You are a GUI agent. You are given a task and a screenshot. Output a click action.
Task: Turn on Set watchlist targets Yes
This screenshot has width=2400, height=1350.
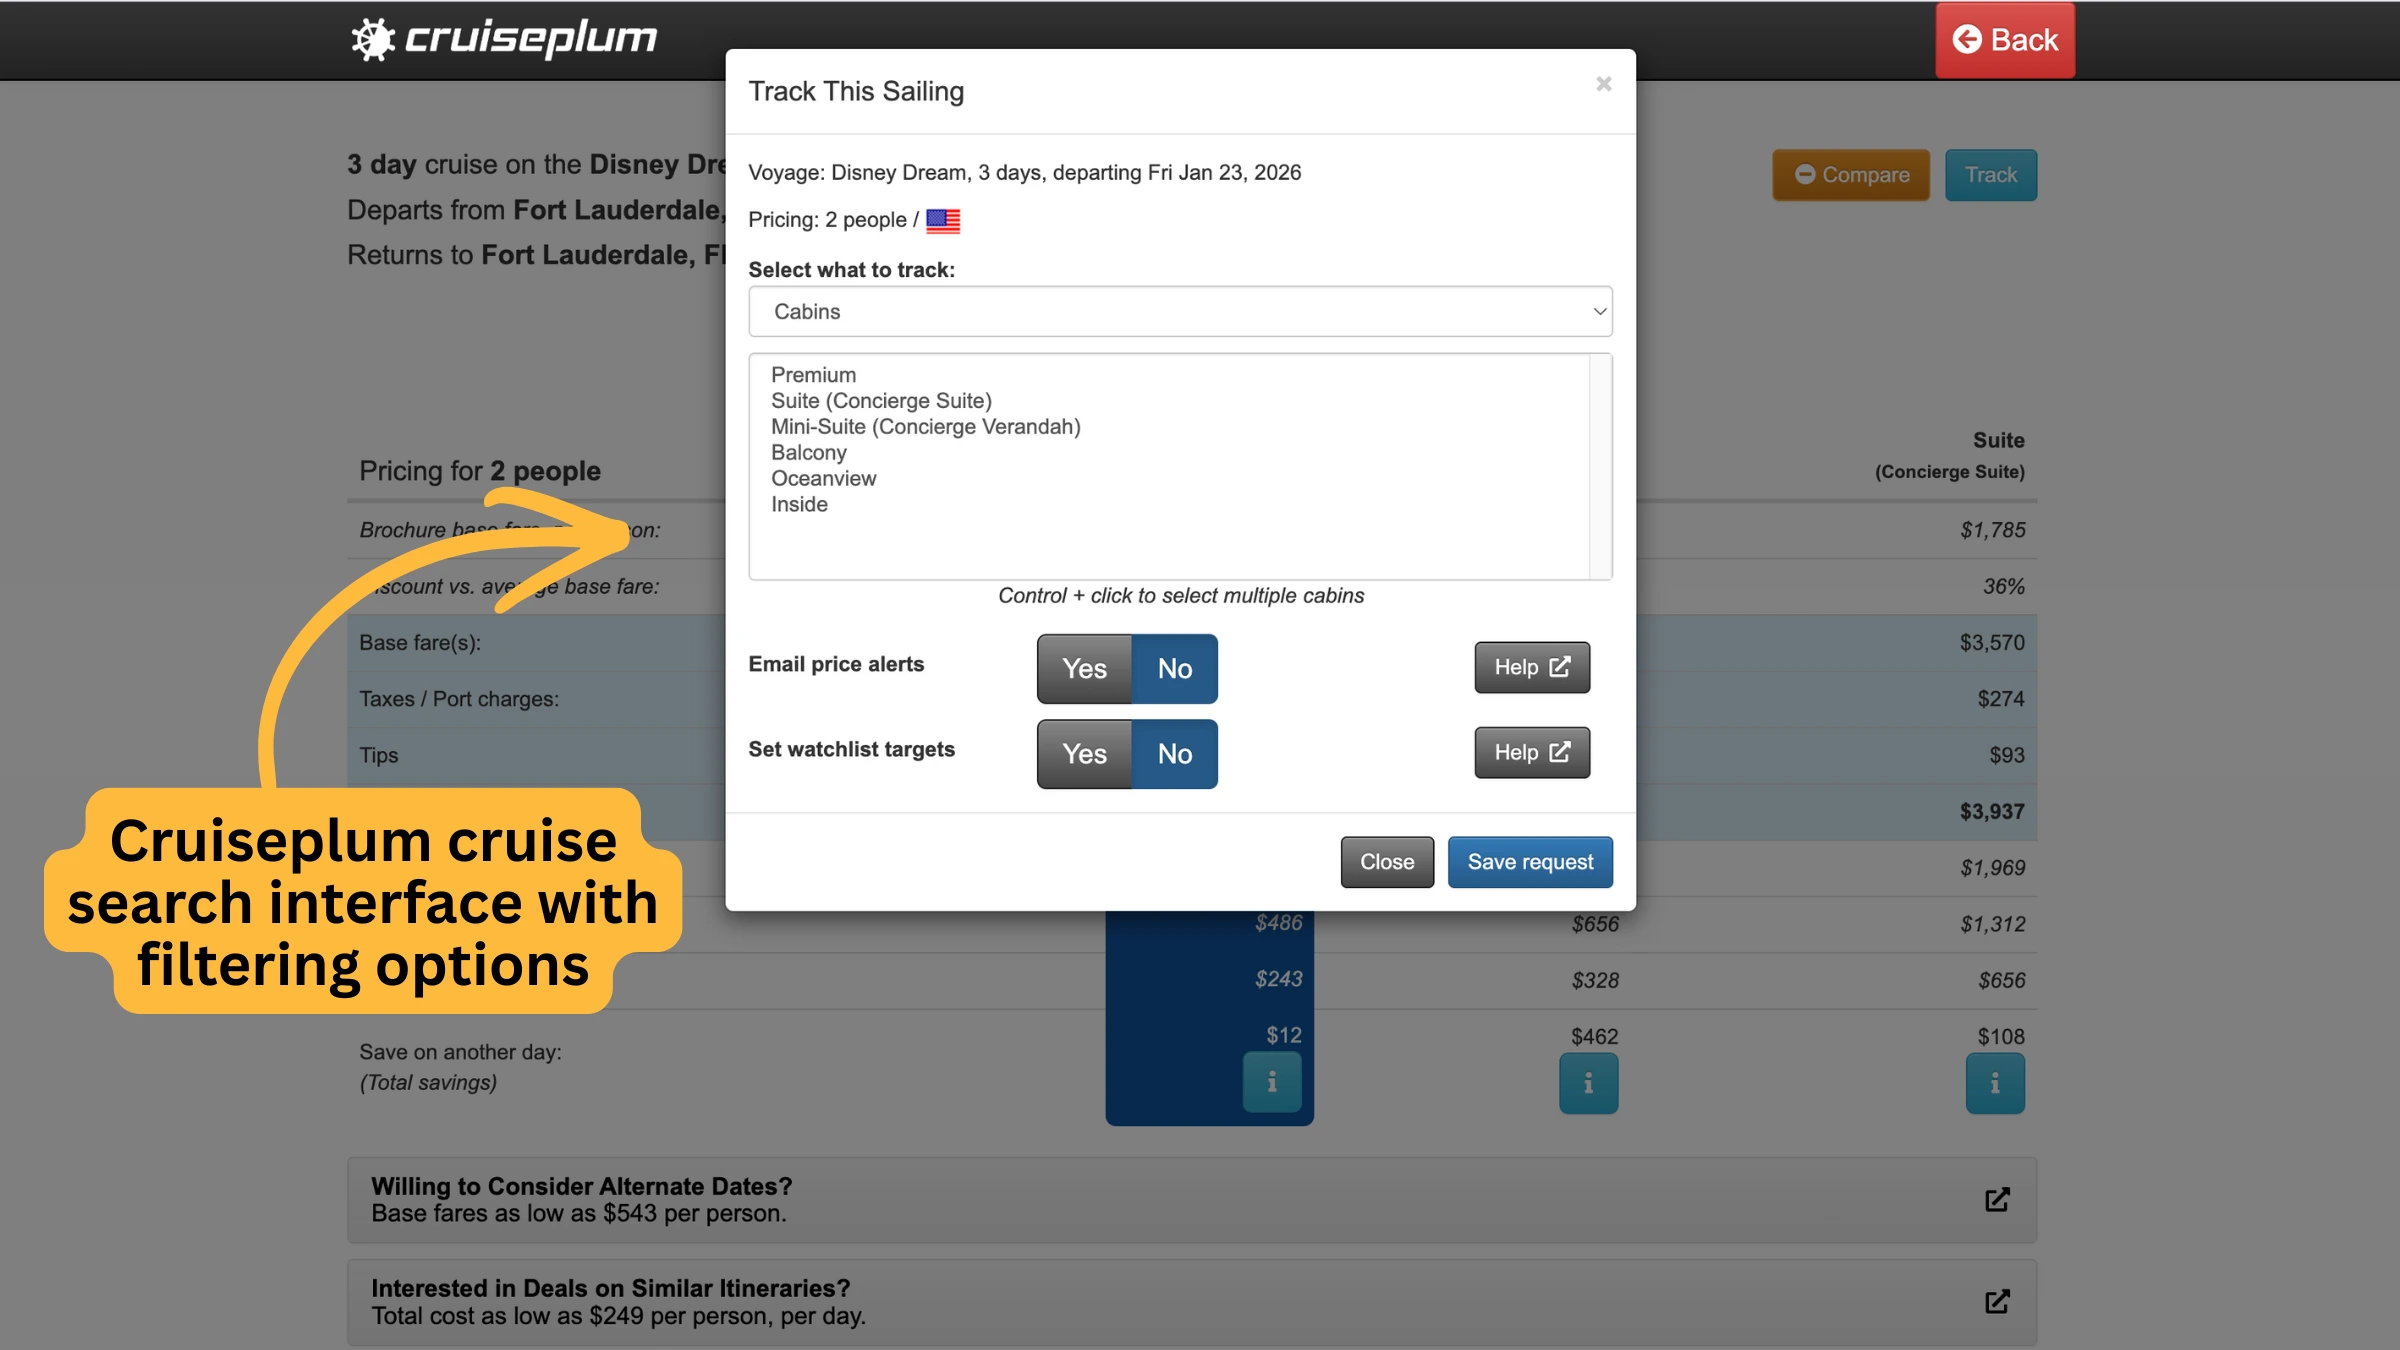[x=1084, y=754]
